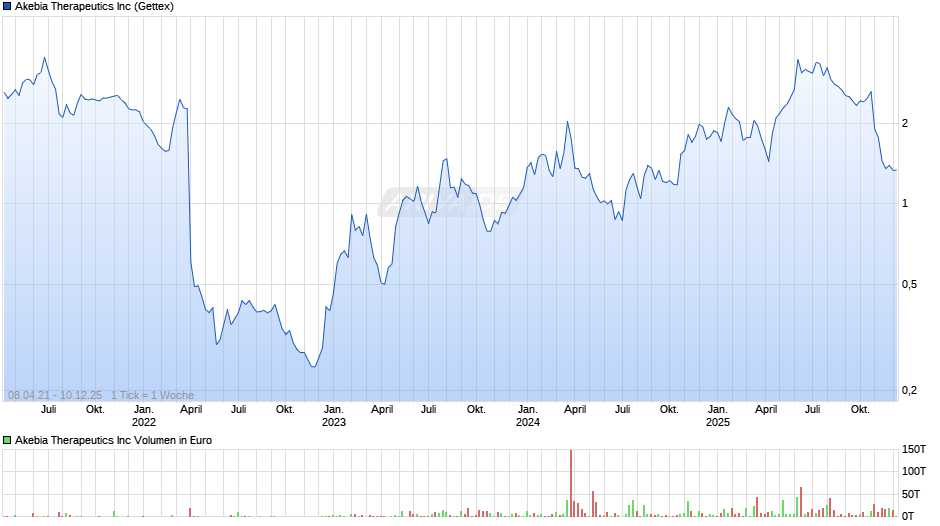Viewport: 940px width, 526px height.
Task: Click the 'Jan. 2024' time axis label
Action: tap(528, 416)
